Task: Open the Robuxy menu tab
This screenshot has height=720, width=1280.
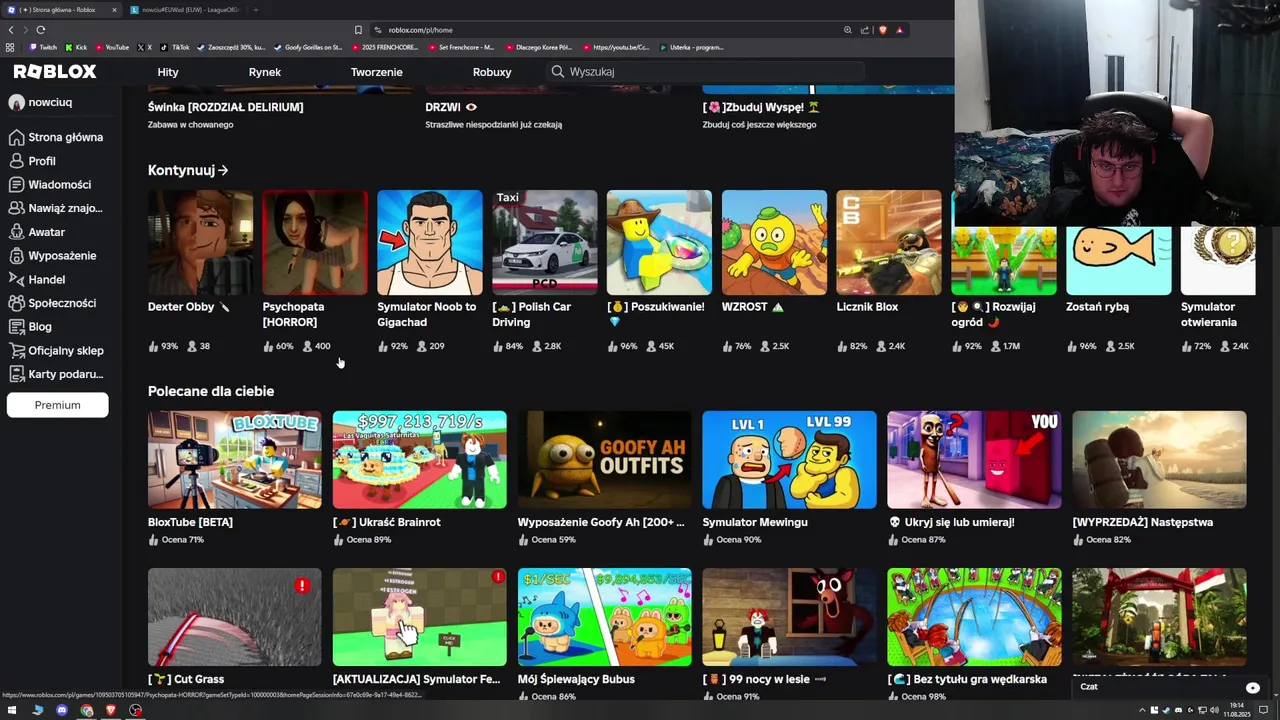Action: (492, 72)
